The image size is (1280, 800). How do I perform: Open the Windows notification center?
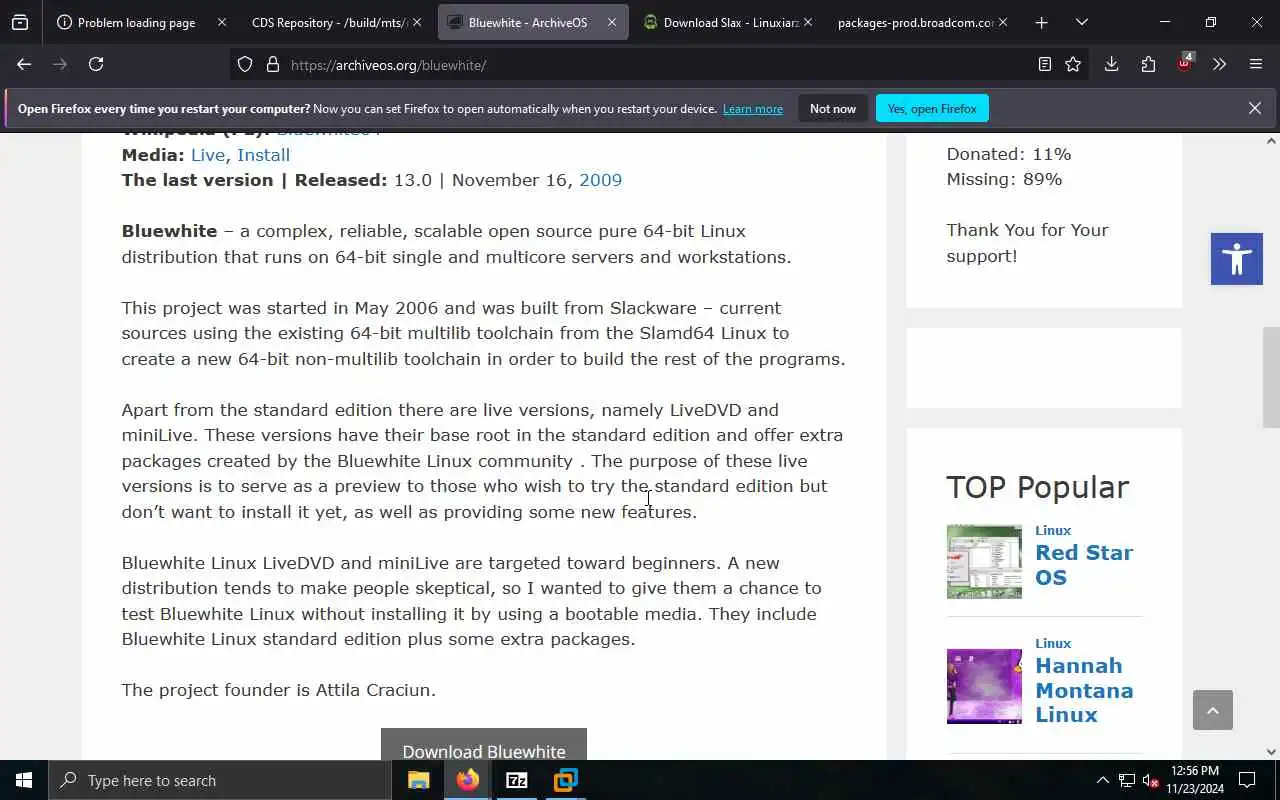[1247, 780]
